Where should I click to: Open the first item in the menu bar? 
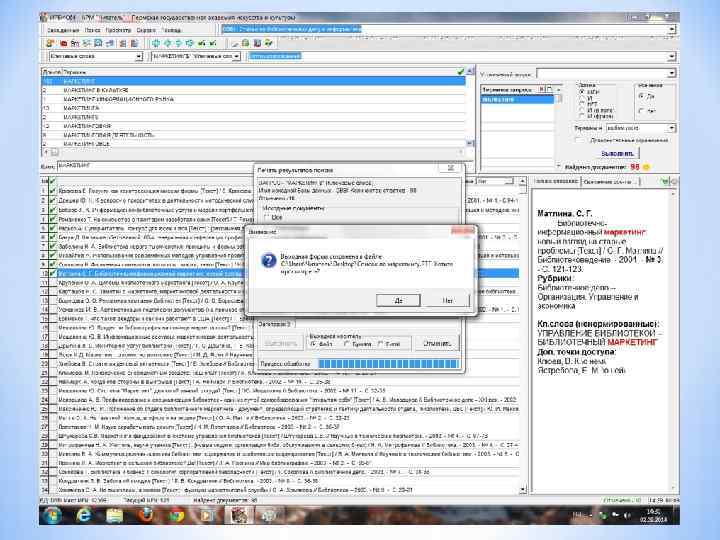point(63,30)
